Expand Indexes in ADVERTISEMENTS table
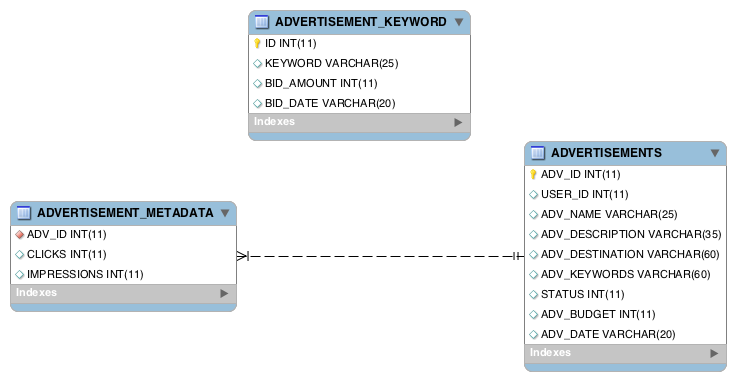Image resolution: width=736 pixels, height=381 pixels. point(714,353)
